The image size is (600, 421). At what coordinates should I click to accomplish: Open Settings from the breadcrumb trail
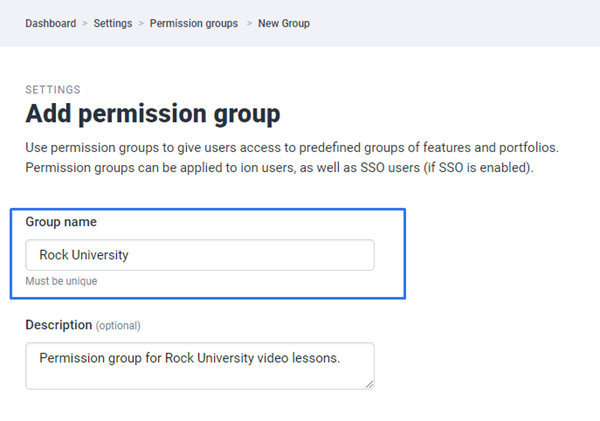tap(113, 23)
